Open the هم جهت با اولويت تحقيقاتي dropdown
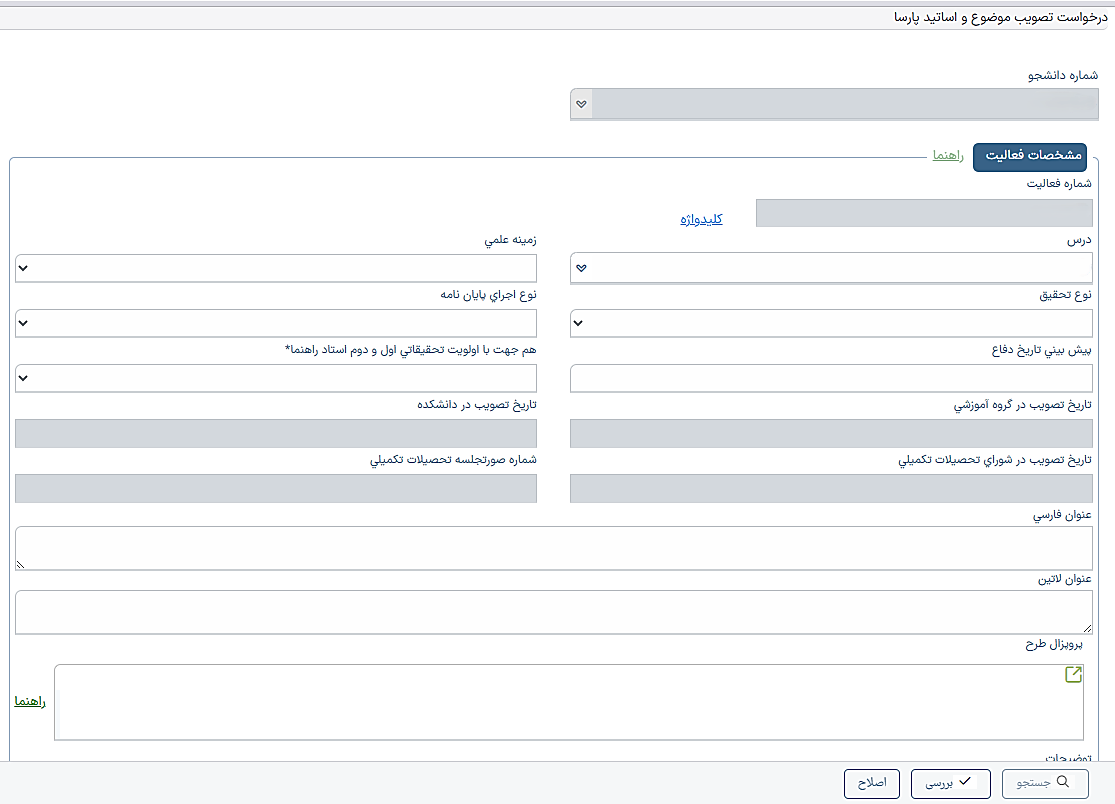 point(276,378)
